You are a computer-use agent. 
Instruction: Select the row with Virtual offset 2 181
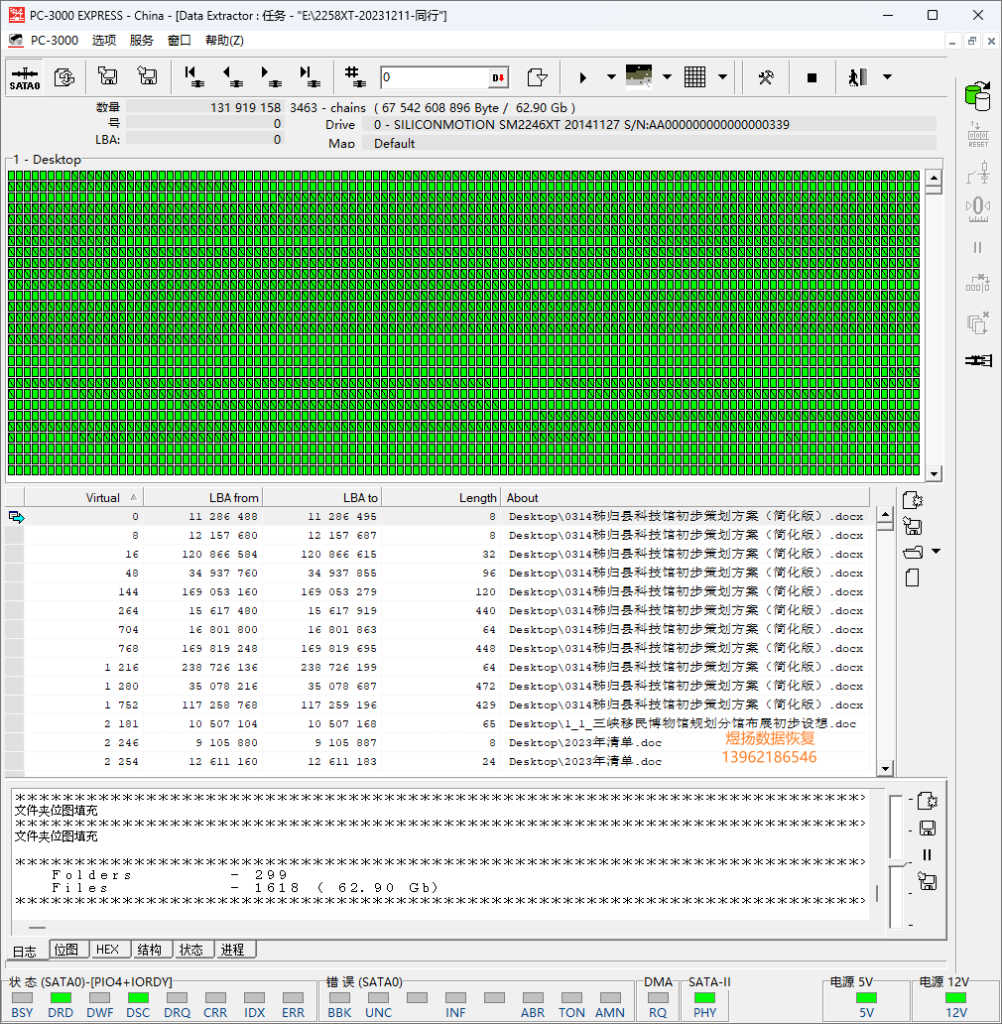[x=438, y=724]
